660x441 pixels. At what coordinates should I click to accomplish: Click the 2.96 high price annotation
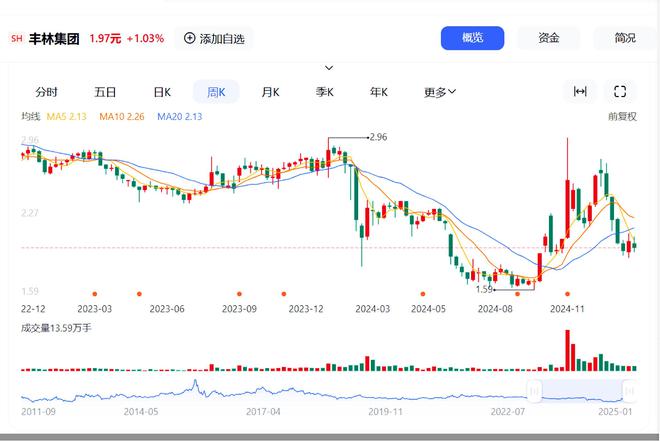[378, 137]
